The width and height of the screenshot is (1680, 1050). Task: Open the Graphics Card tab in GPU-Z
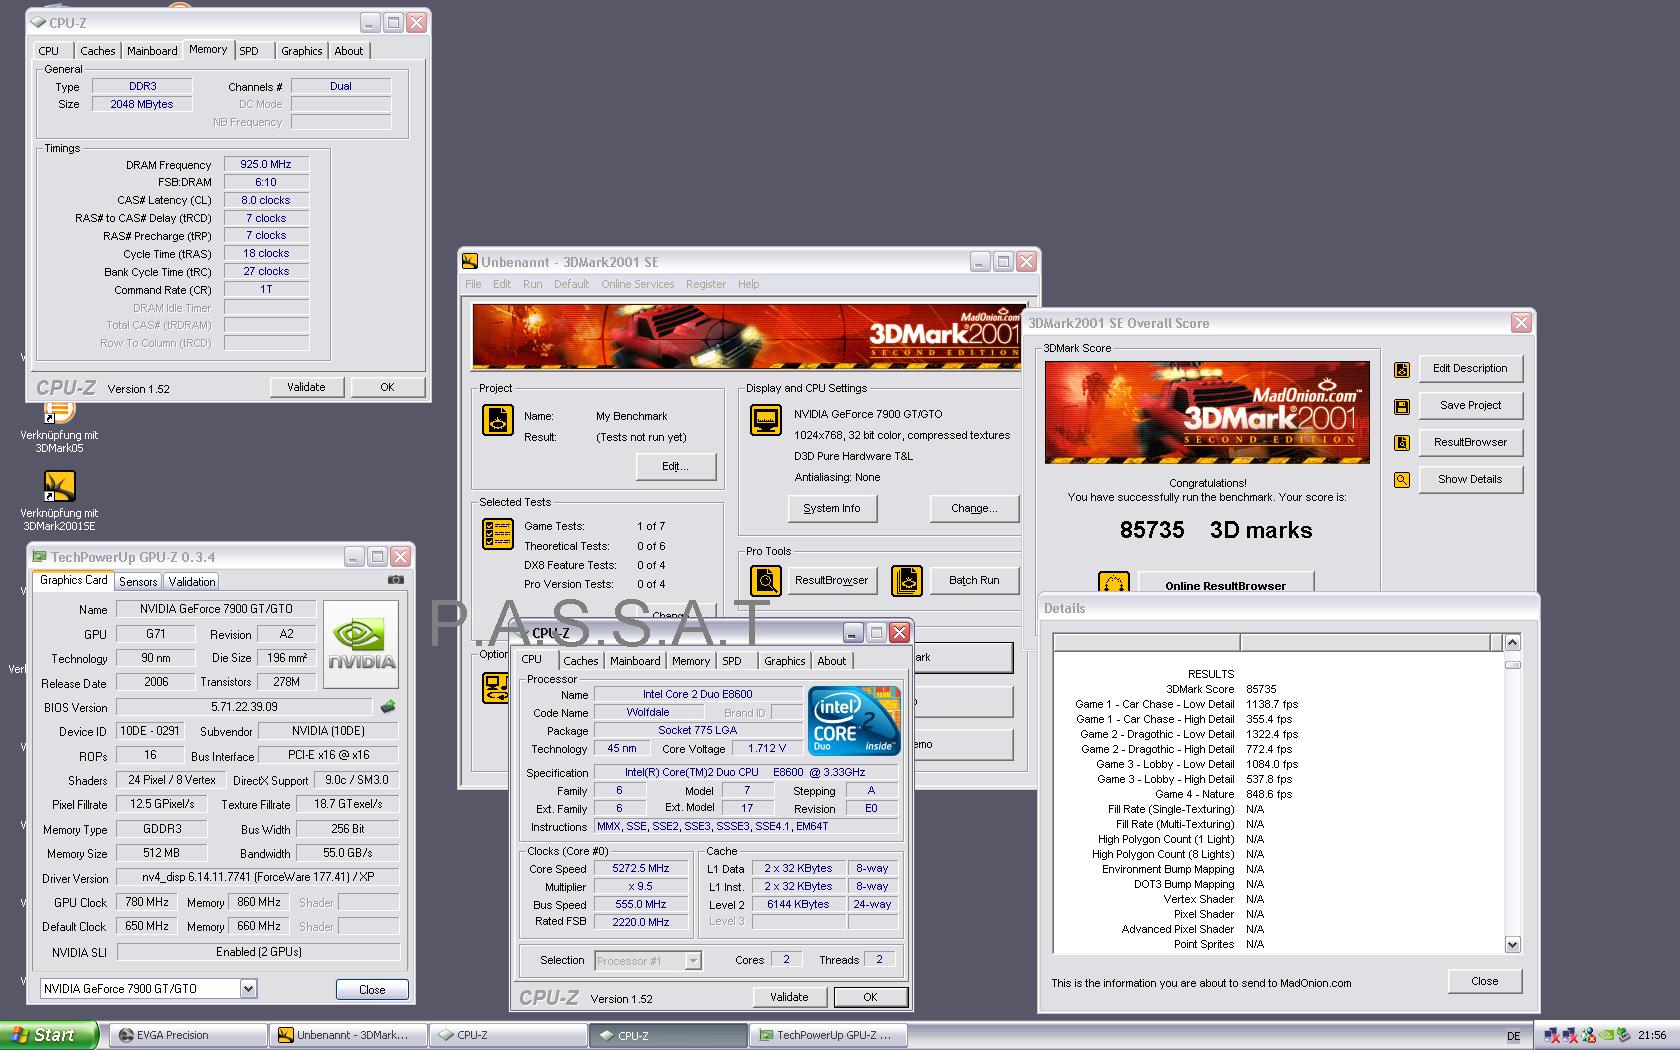click(73, 580)
